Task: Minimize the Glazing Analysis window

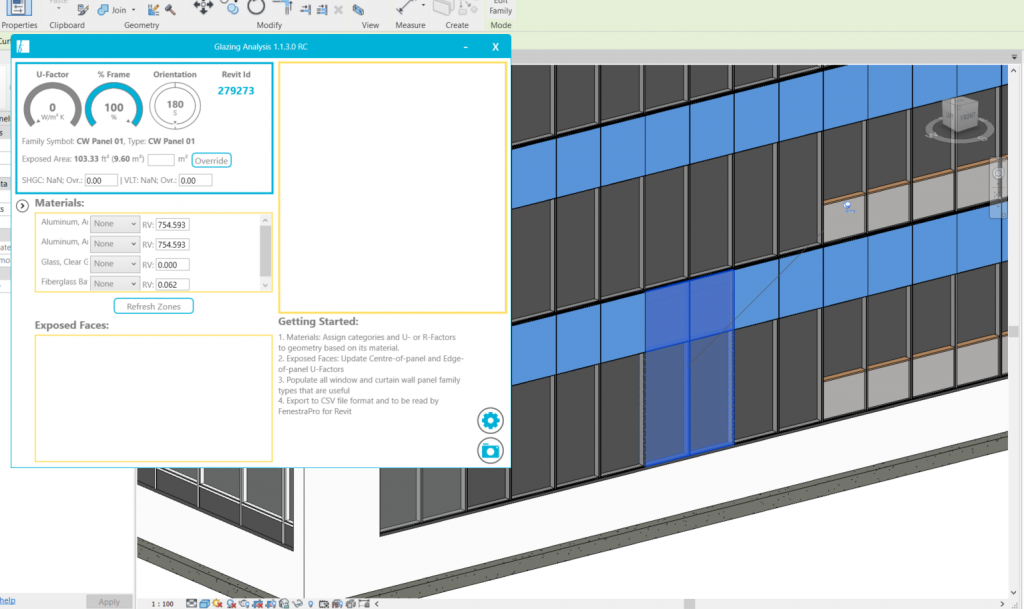Action: tap(466, 47)
